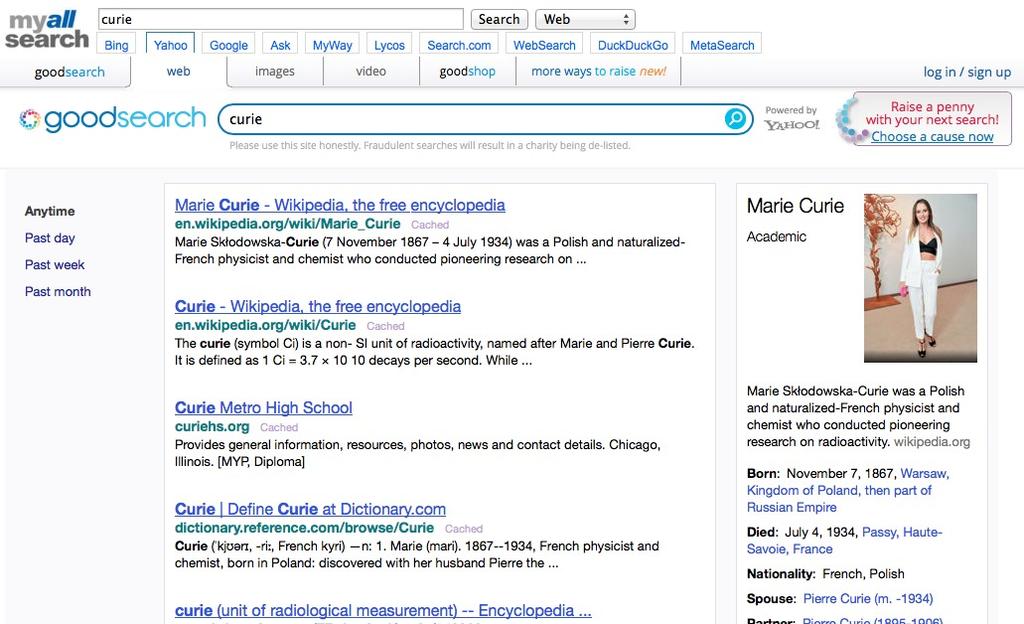Select the images results tab

[274, 71]
